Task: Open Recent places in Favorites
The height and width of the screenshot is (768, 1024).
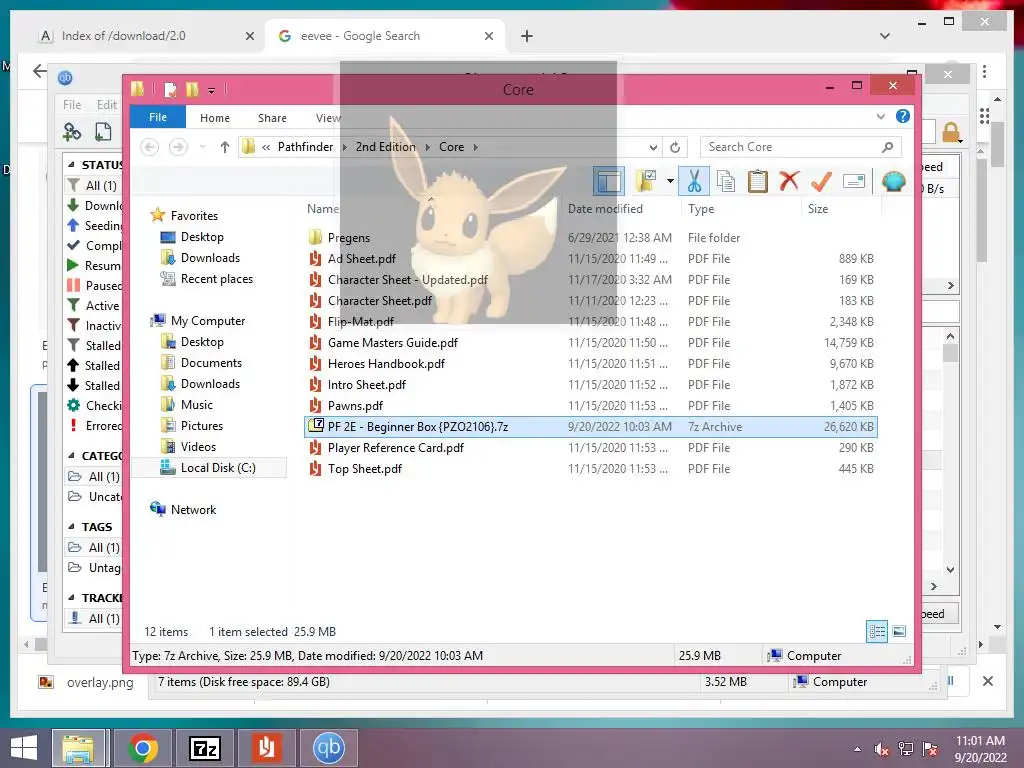Action: (x=216, y=279)
